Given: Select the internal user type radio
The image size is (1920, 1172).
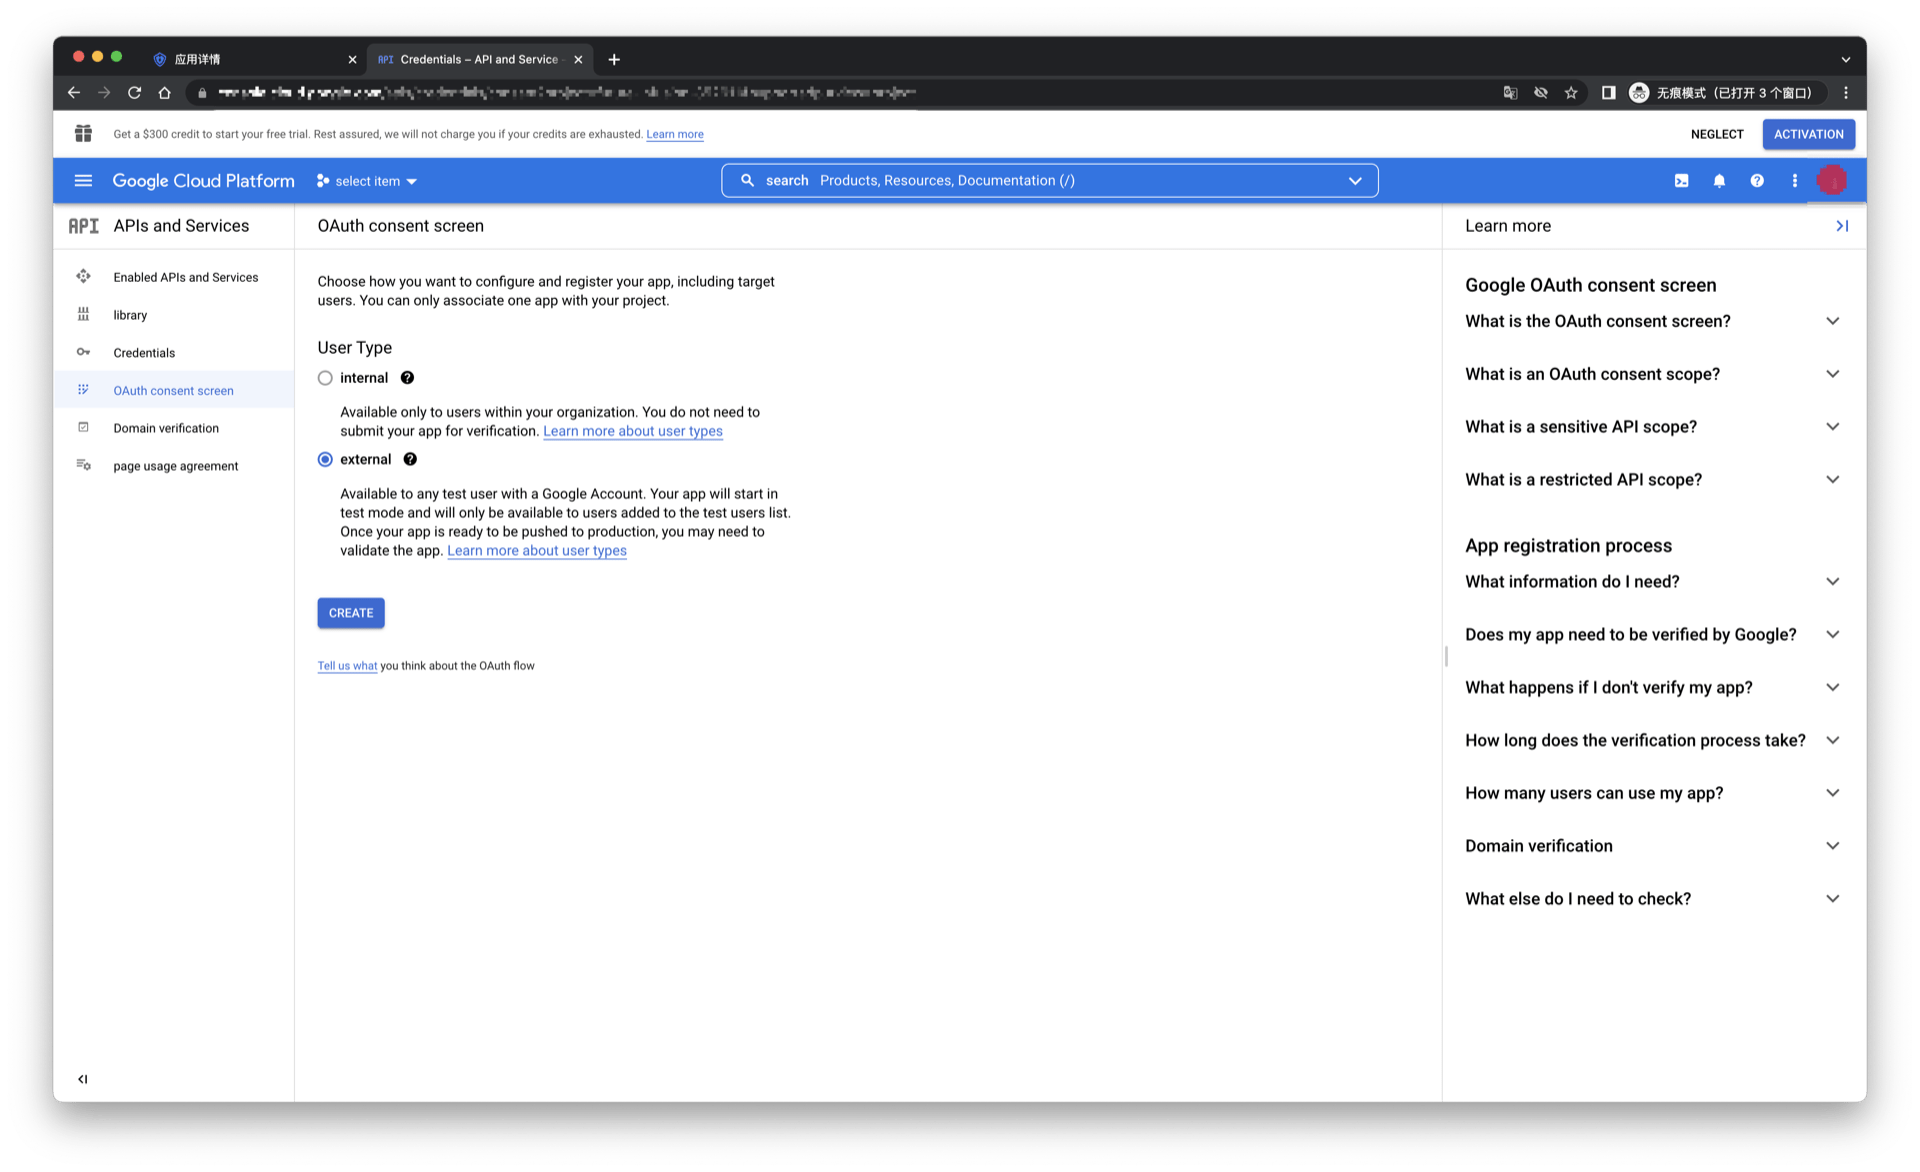Looking at the screenshot, I should click(325, 378).
